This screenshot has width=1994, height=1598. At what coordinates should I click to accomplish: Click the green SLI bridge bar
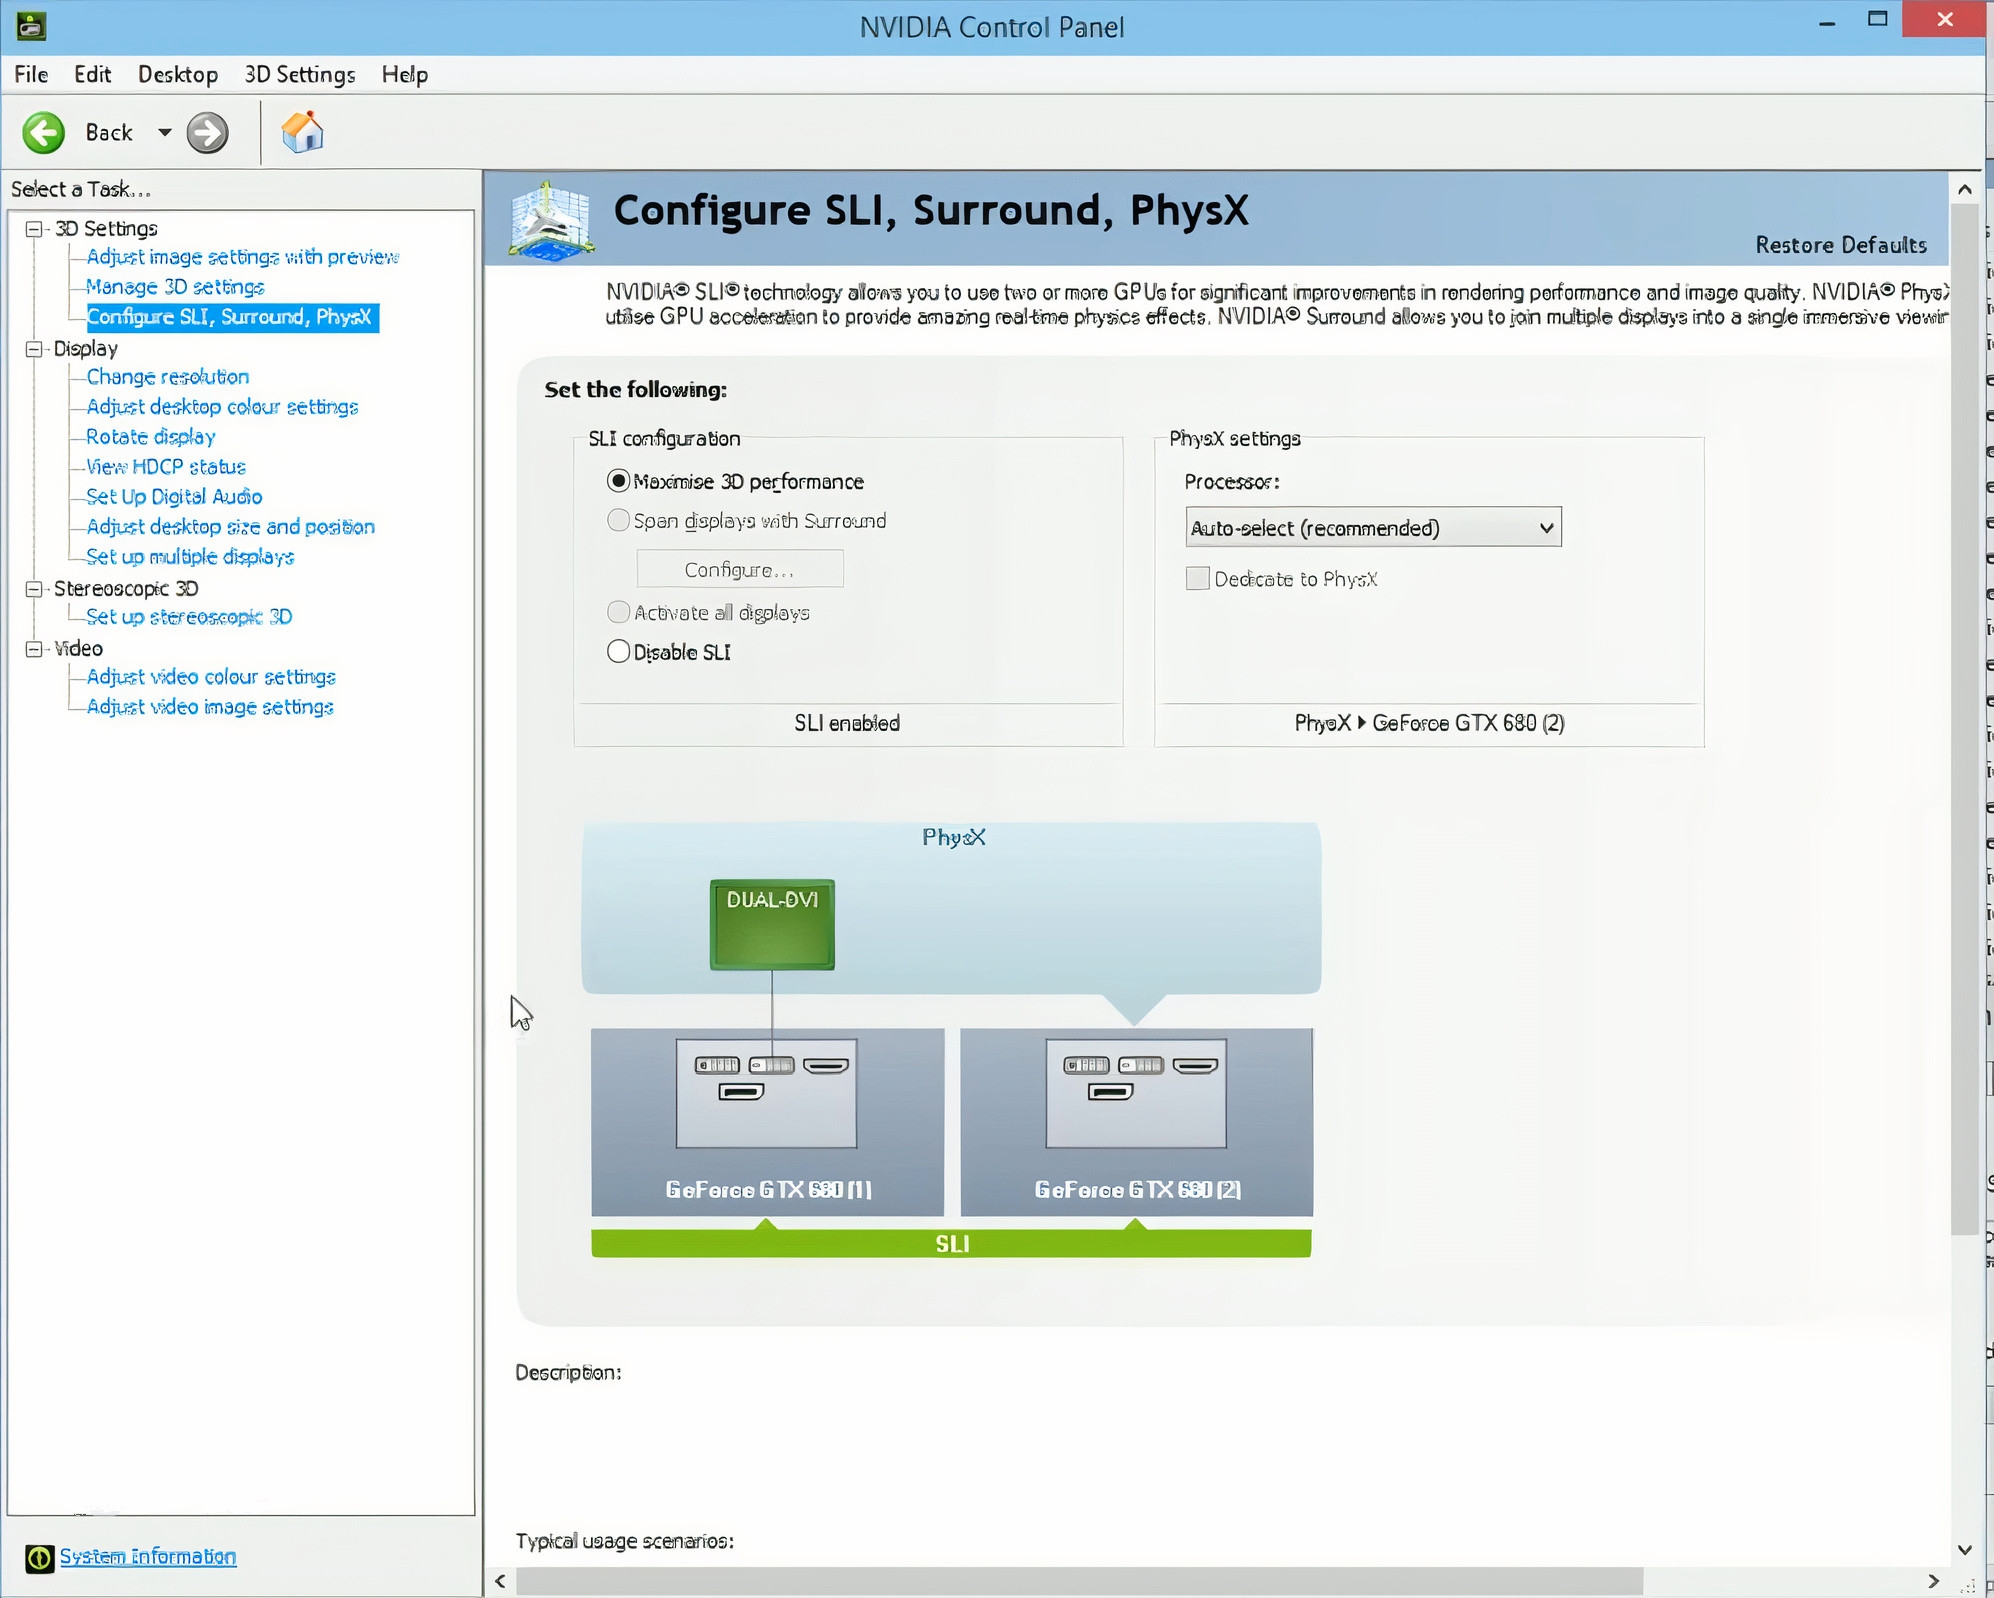click(951, 1243)
